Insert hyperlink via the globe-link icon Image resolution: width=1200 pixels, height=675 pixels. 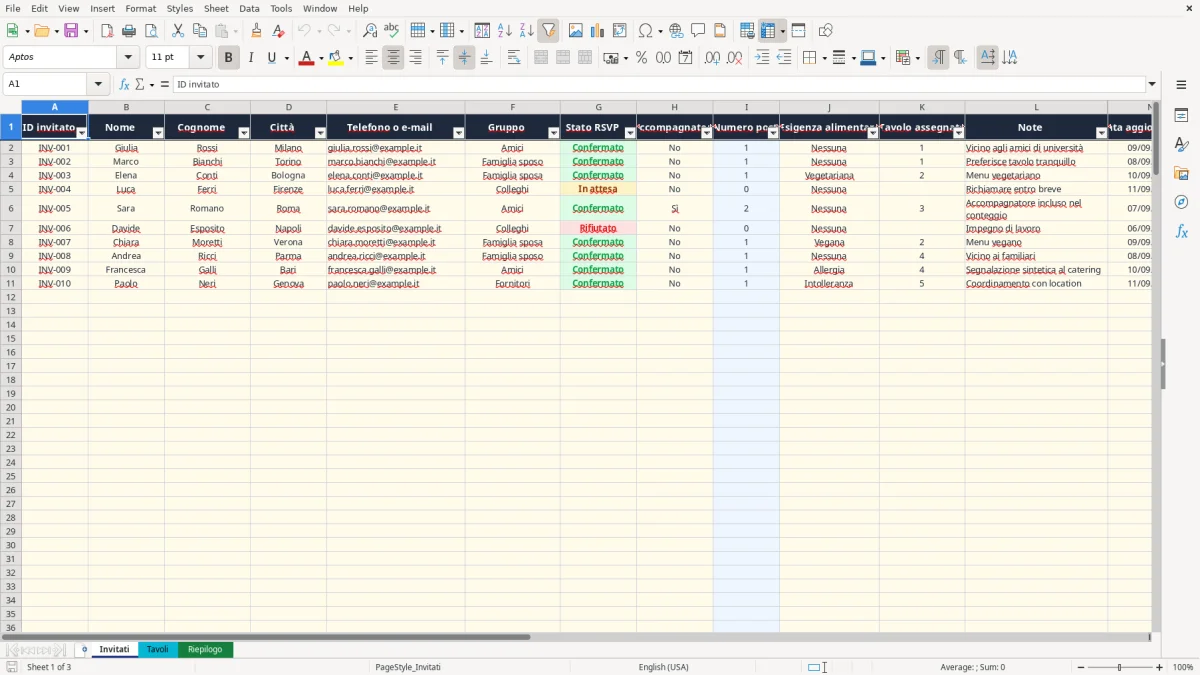tap(676, 31)
